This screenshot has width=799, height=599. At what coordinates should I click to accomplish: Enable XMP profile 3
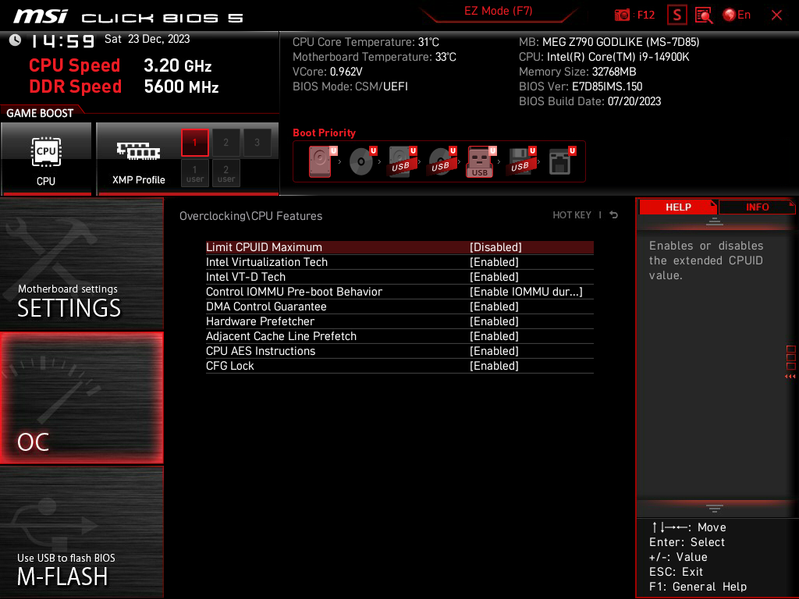[x=257, y=143]
